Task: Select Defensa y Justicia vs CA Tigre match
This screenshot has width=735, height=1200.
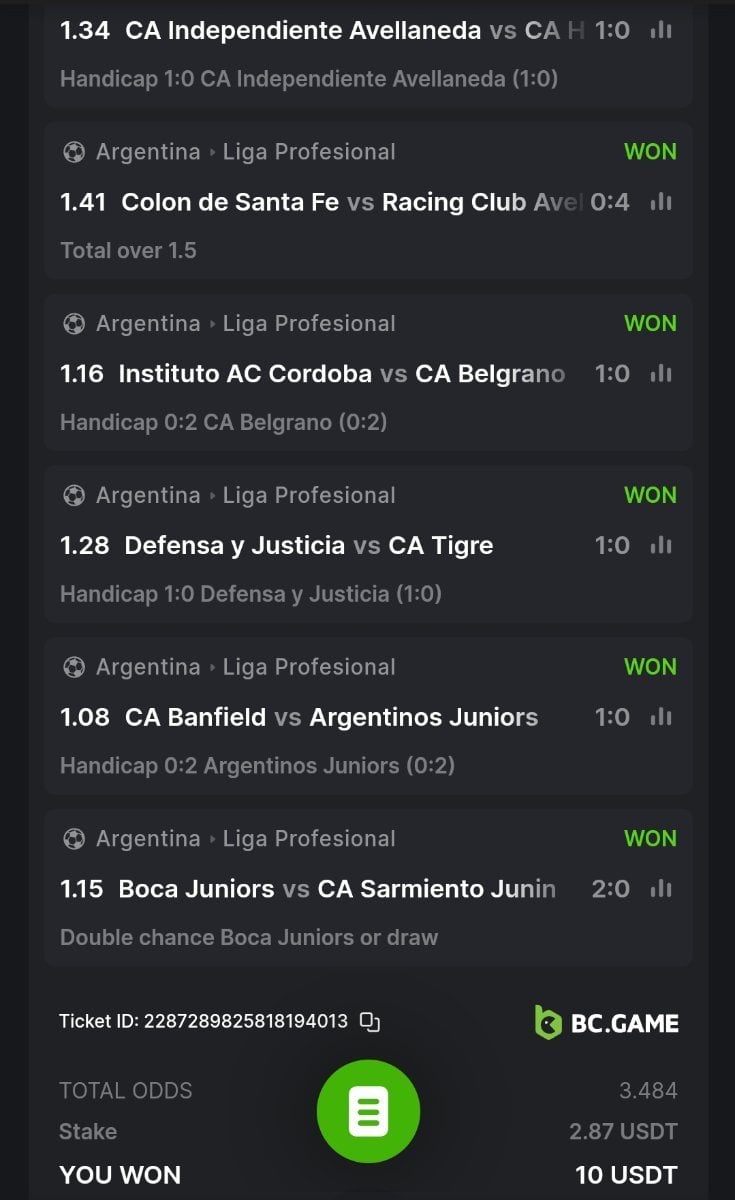Action: [x=308, y=546]
